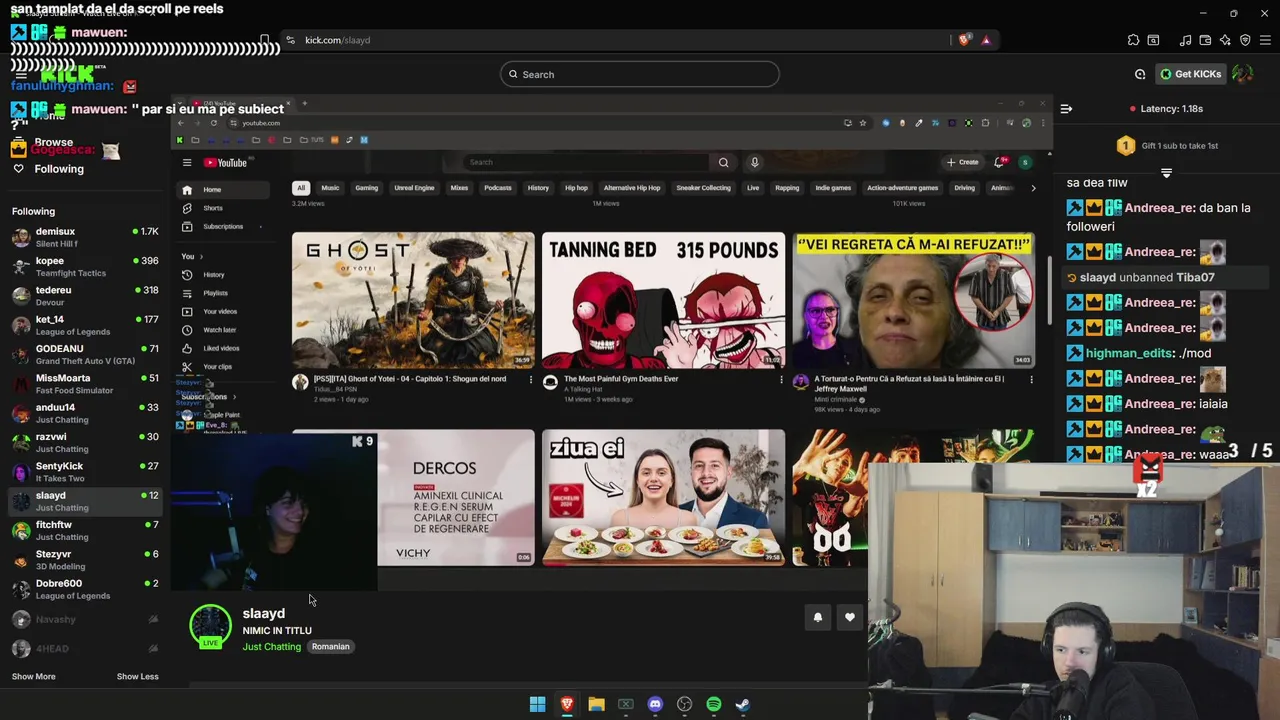Open OBS Studio from the taskbar
The height and width of the screenshot is (720, 1280).
pos(684,704)
